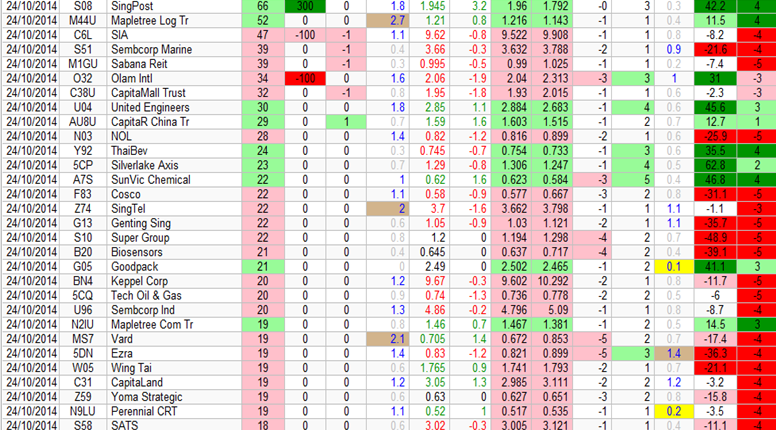The height and width of the screenshot is (430, 776).
Task: Select the green 300 cell in SingPost row
Action: (306, 6)
